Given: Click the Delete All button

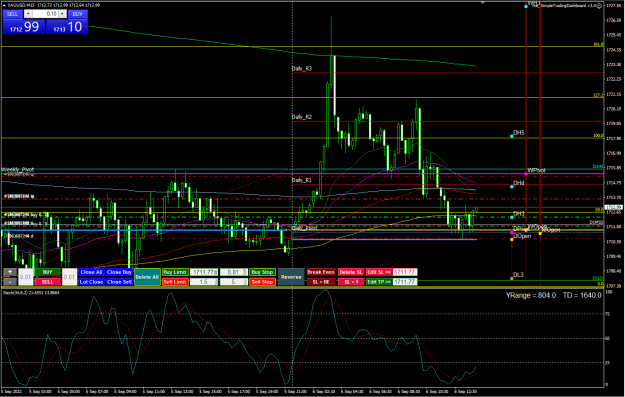Looking at the screenshot, I should pos(147,277).
